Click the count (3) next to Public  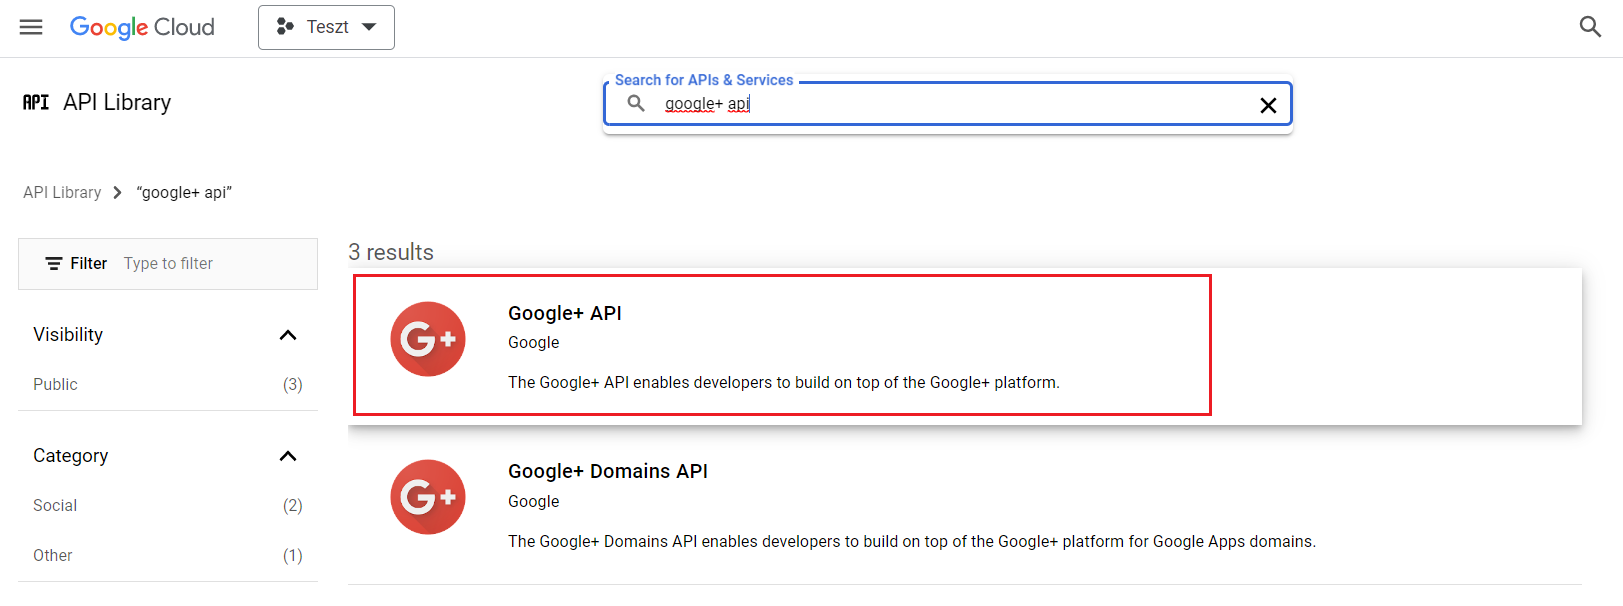click(x=292, y=384)
